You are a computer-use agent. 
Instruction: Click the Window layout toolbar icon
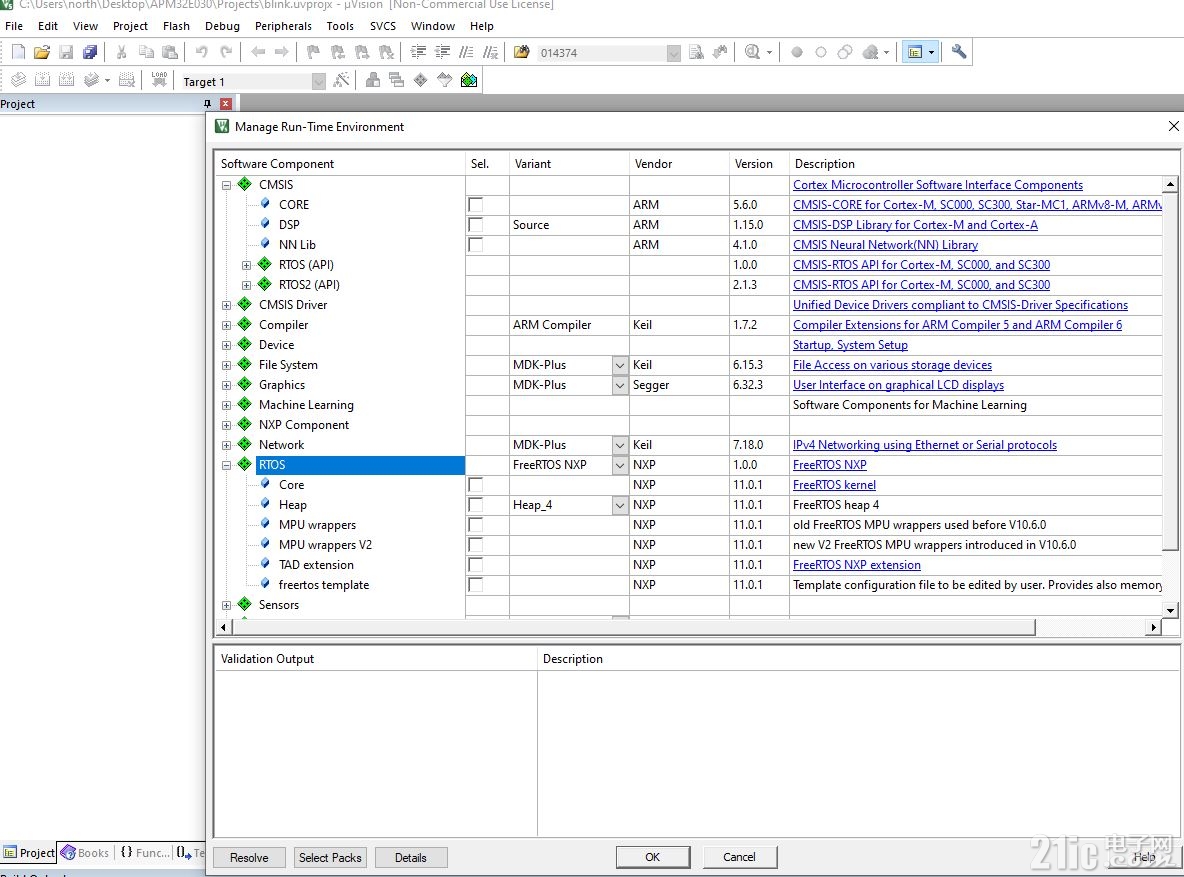click(x=915, y=52)
